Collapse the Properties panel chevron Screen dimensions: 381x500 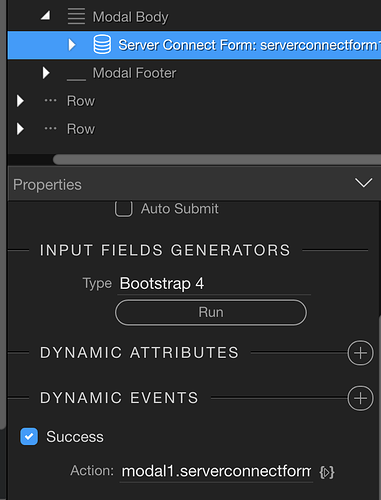pyautogui.click(x=363, y=183)
